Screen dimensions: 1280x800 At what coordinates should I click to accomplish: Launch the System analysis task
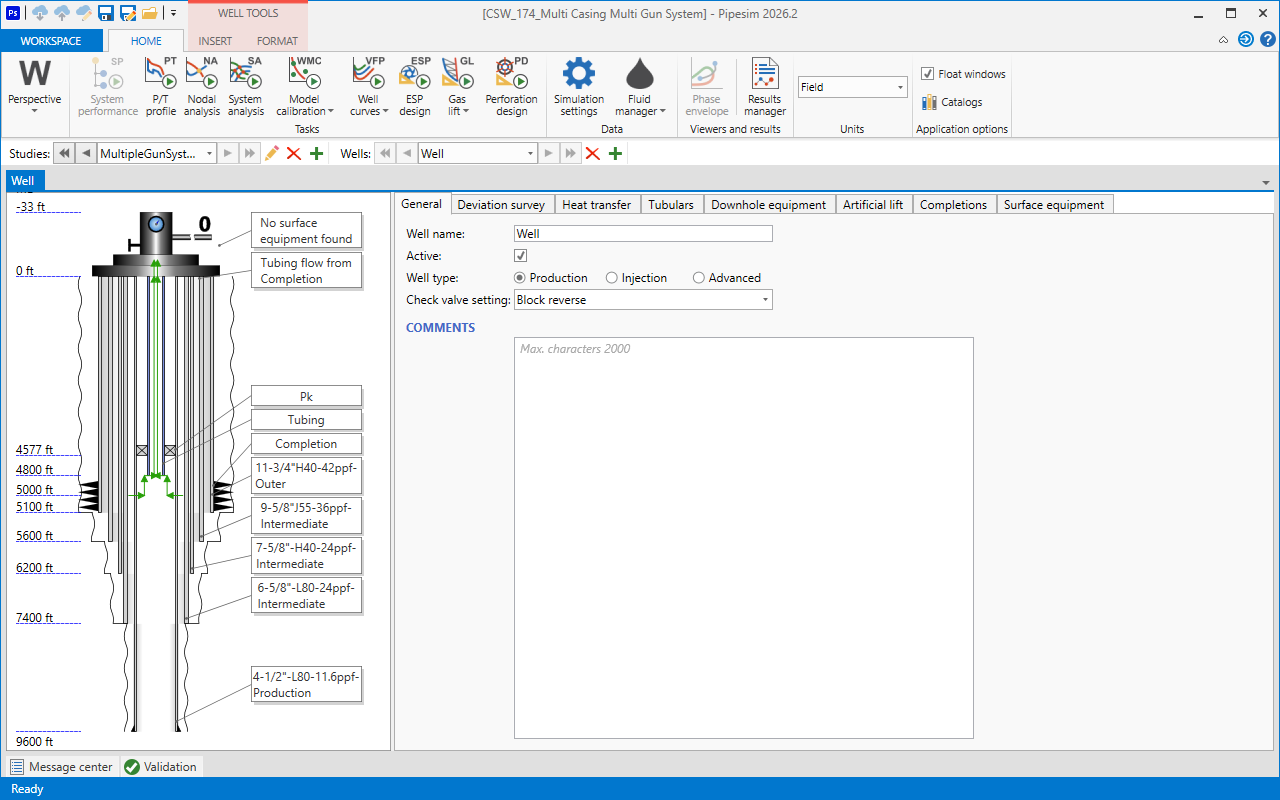245,88
